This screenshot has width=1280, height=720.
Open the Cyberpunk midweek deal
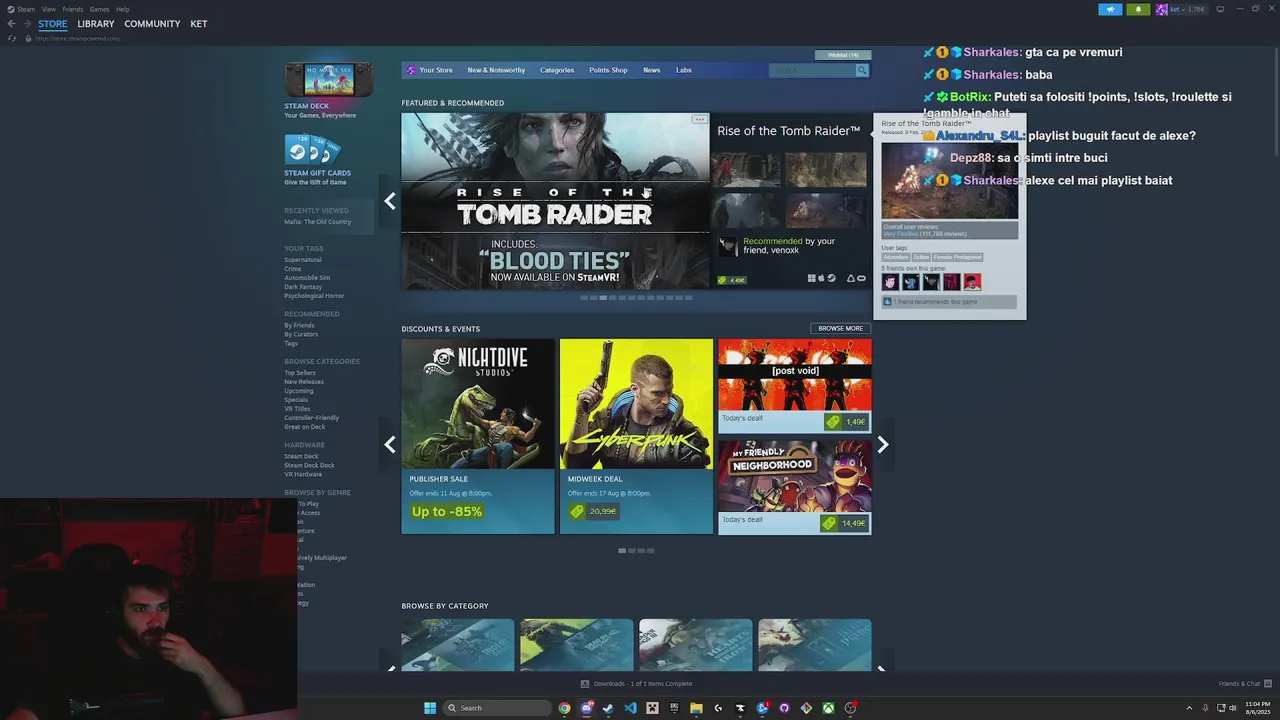(x=636, y=436)
